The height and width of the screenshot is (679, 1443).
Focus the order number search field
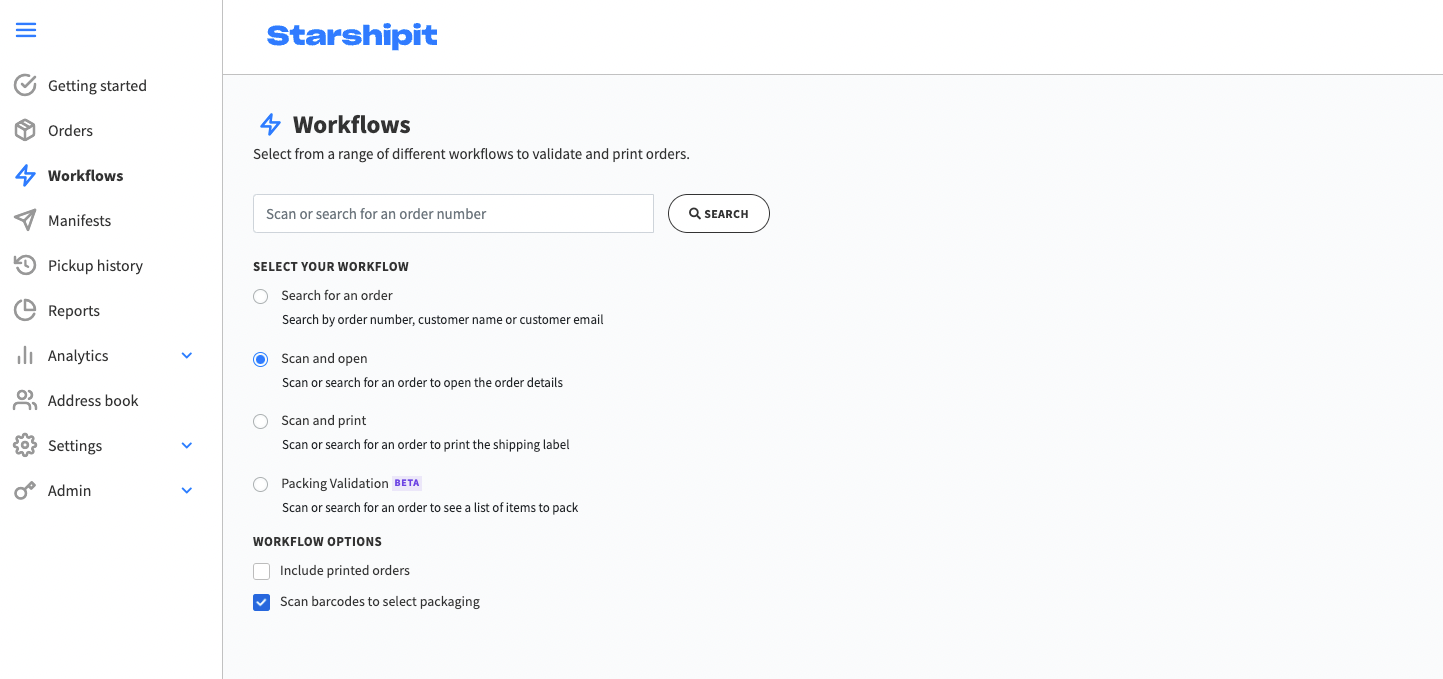(453, 214)
